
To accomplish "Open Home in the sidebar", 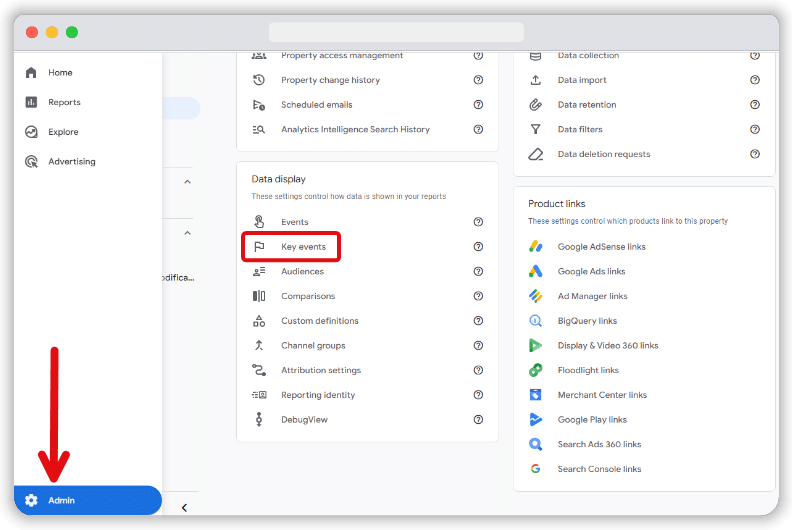I will [60, 73].
